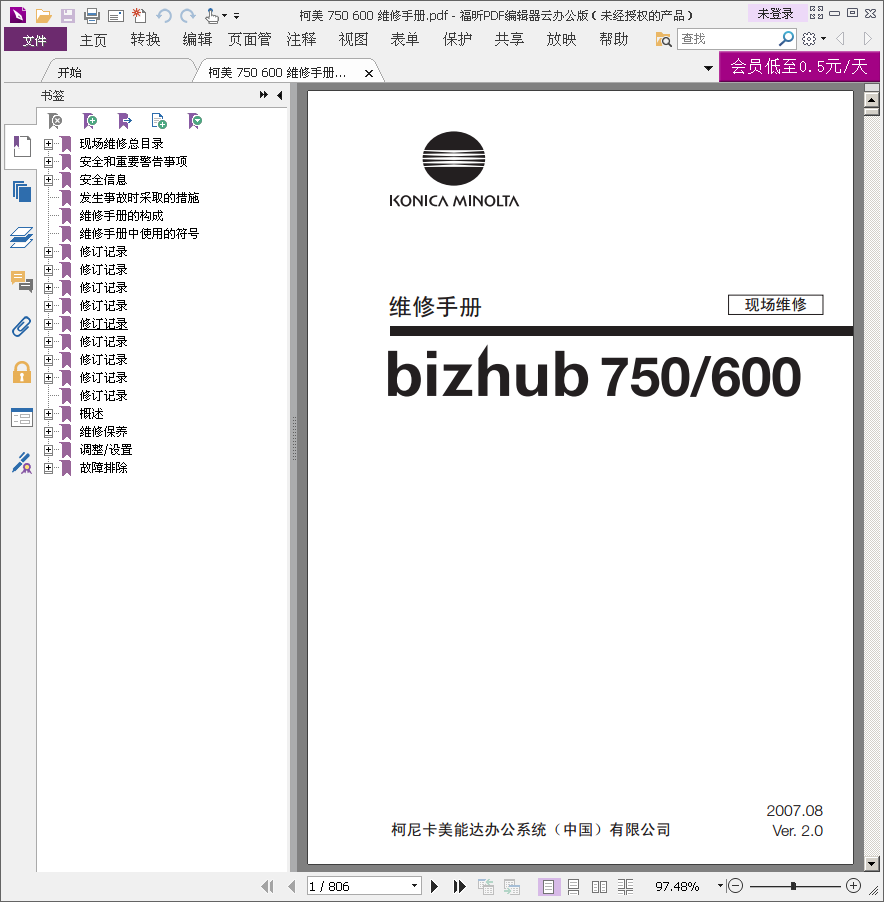Screen dimensions: 884x902
Task: Expand the 调整/设置 bookmark node
Action: [48, 450]
